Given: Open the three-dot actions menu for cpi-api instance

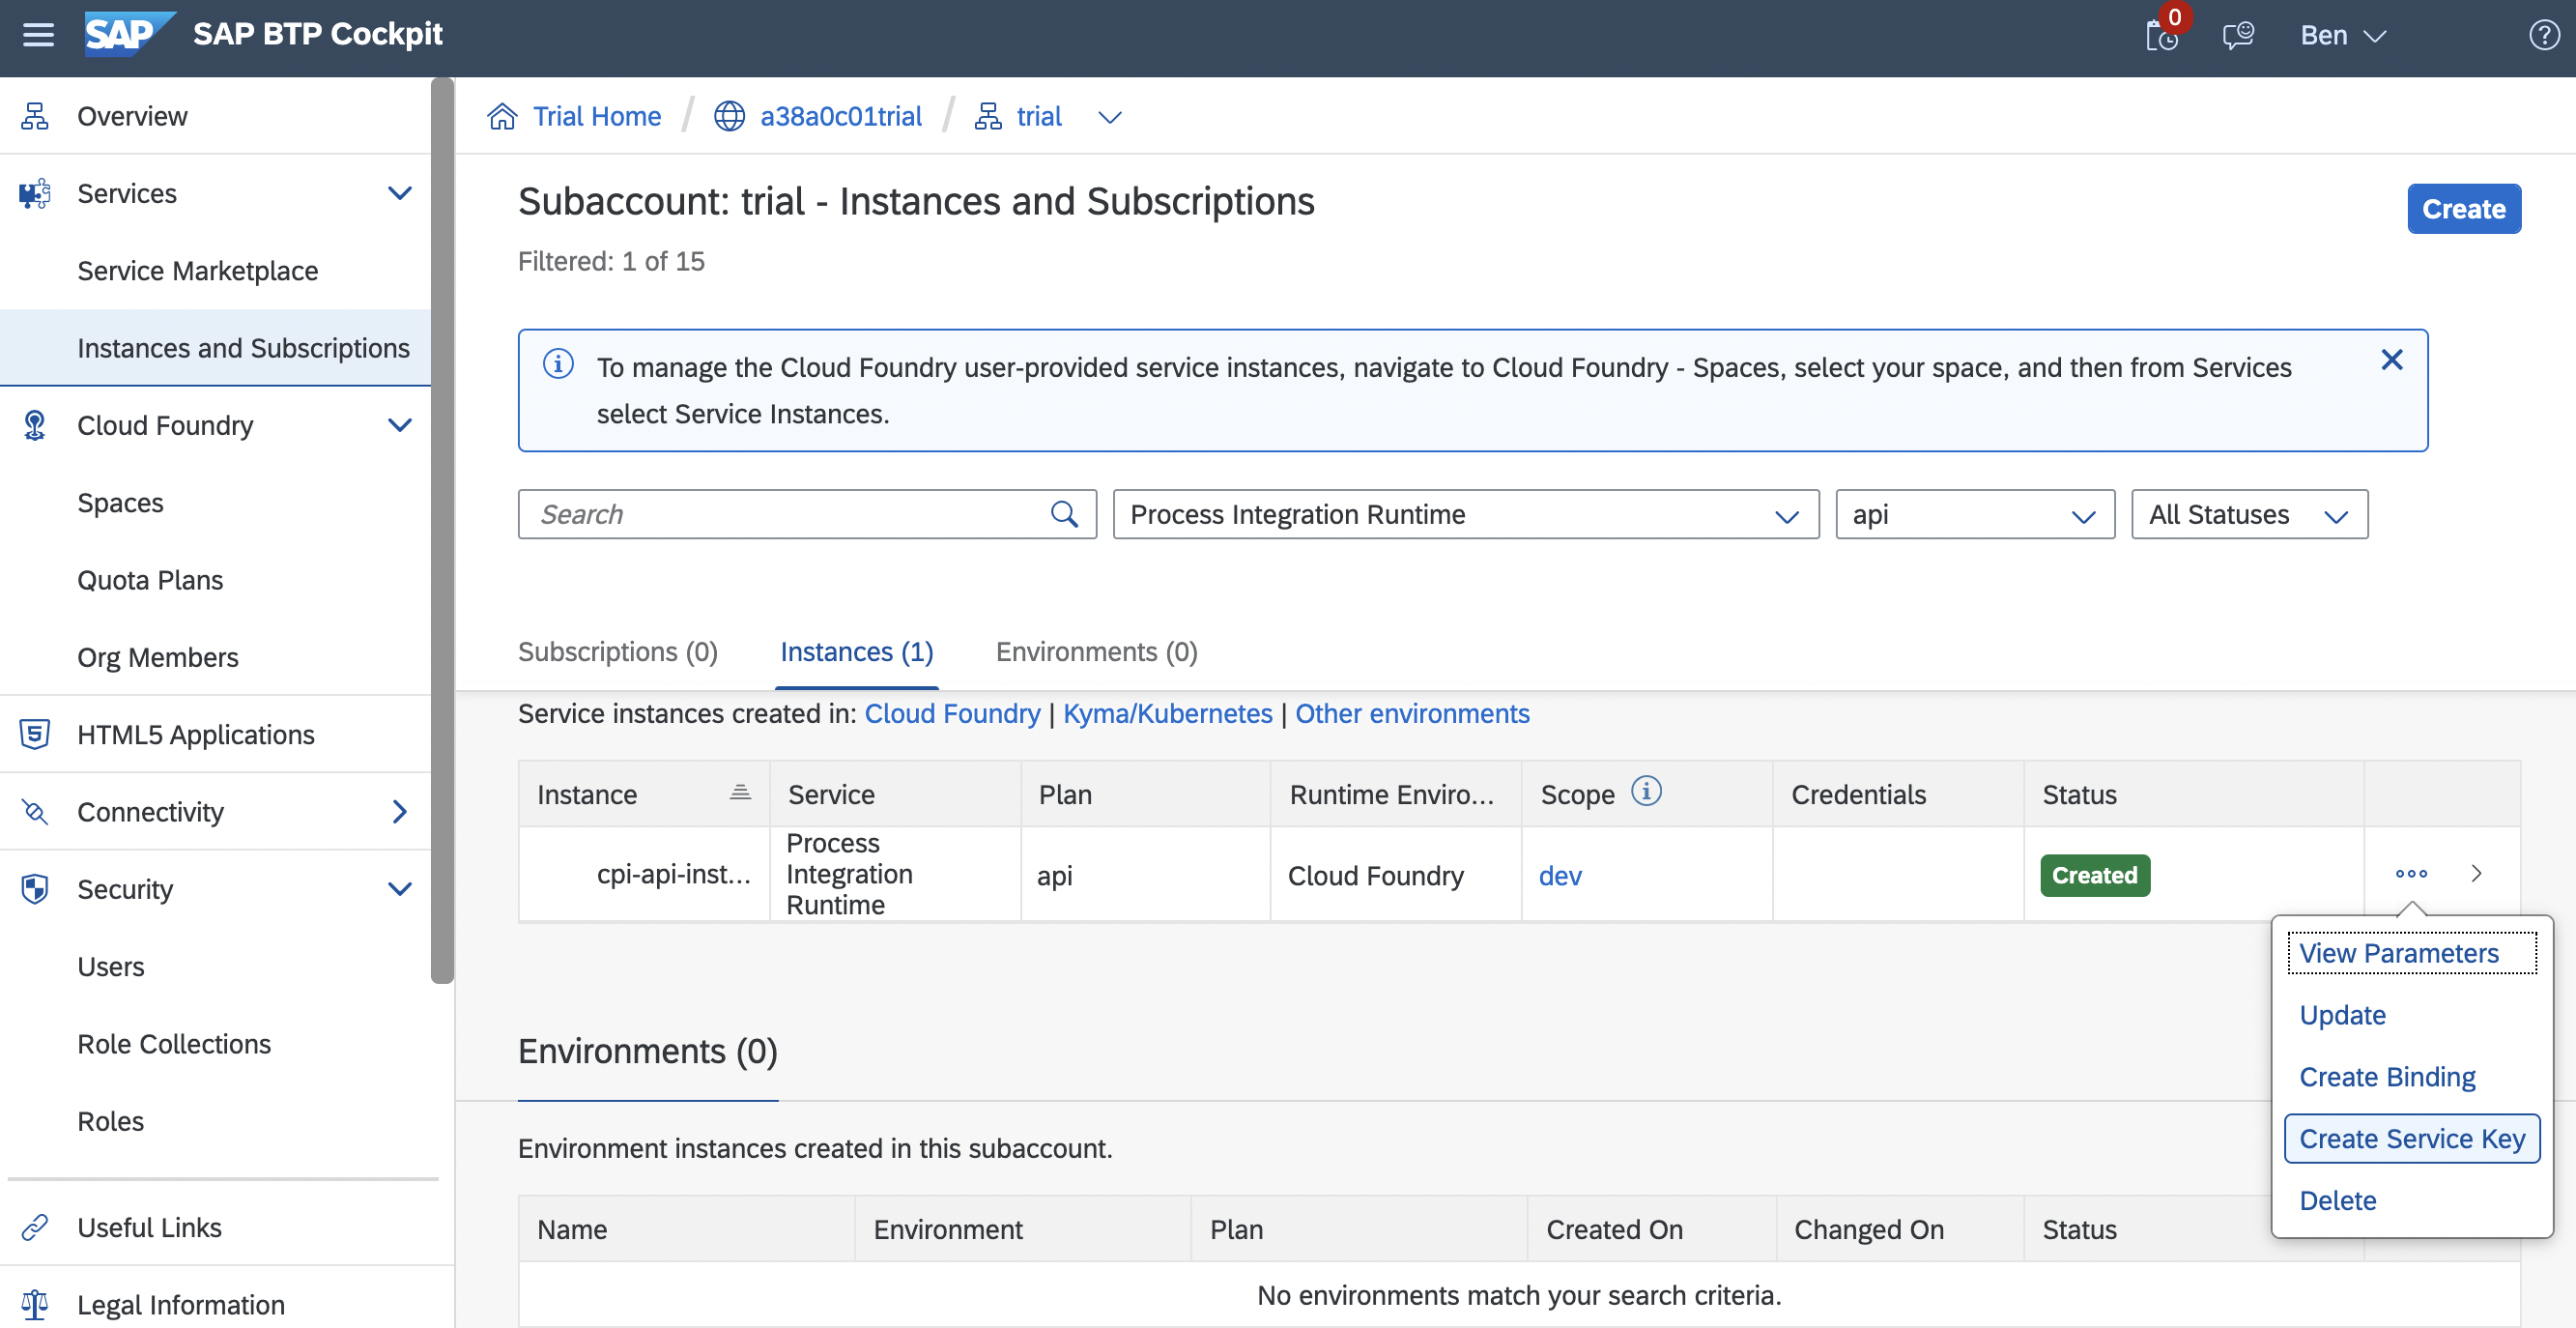Looking at the screenshot, I should (x=2411, y=874).
